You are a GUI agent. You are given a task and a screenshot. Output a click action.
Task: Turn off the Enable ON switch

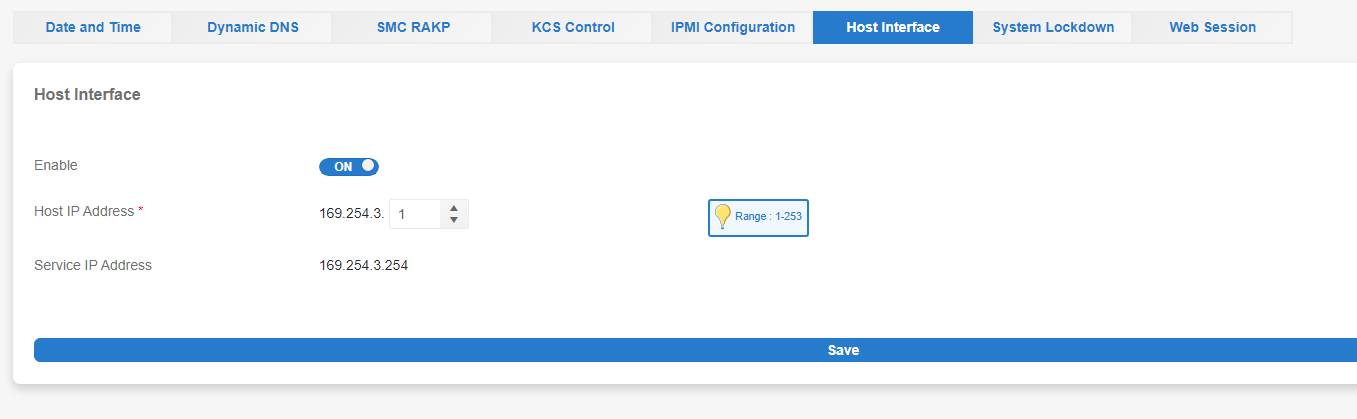pyautogui.click(x=349, y=167)
